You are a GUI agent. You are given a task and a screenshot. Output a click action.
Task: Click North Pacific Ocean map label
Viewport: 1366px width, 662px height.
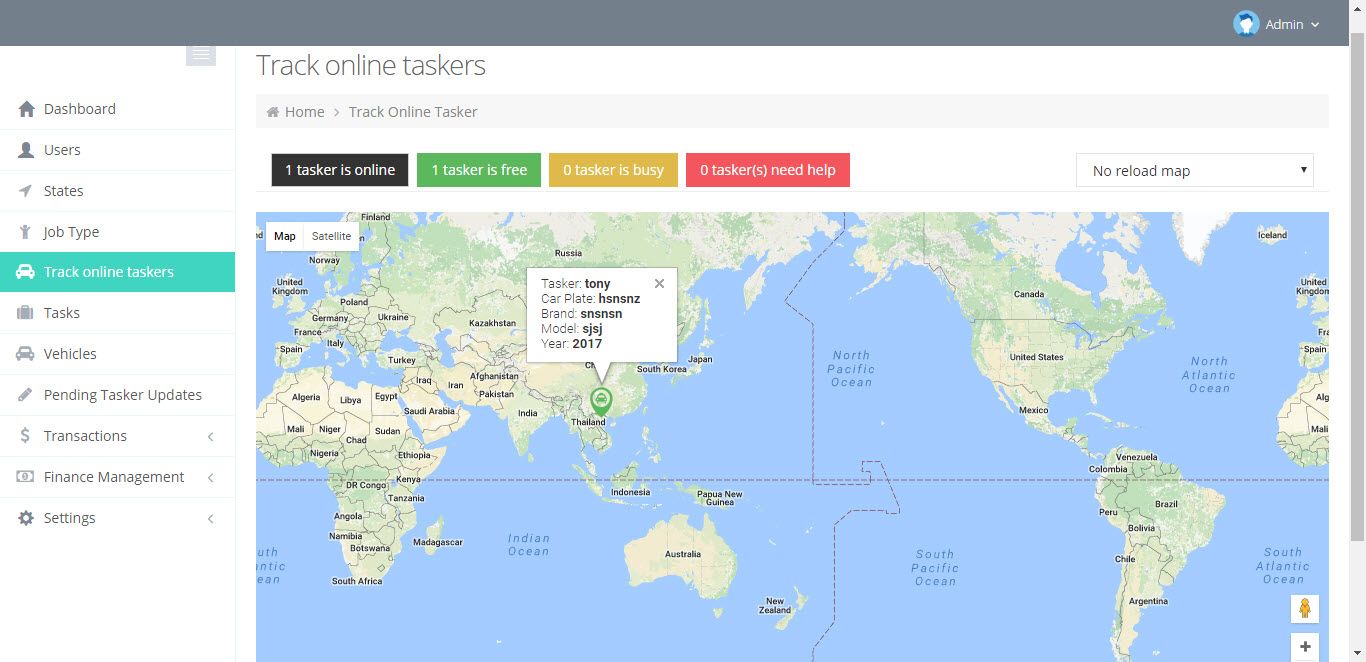(x=851, y=369)
